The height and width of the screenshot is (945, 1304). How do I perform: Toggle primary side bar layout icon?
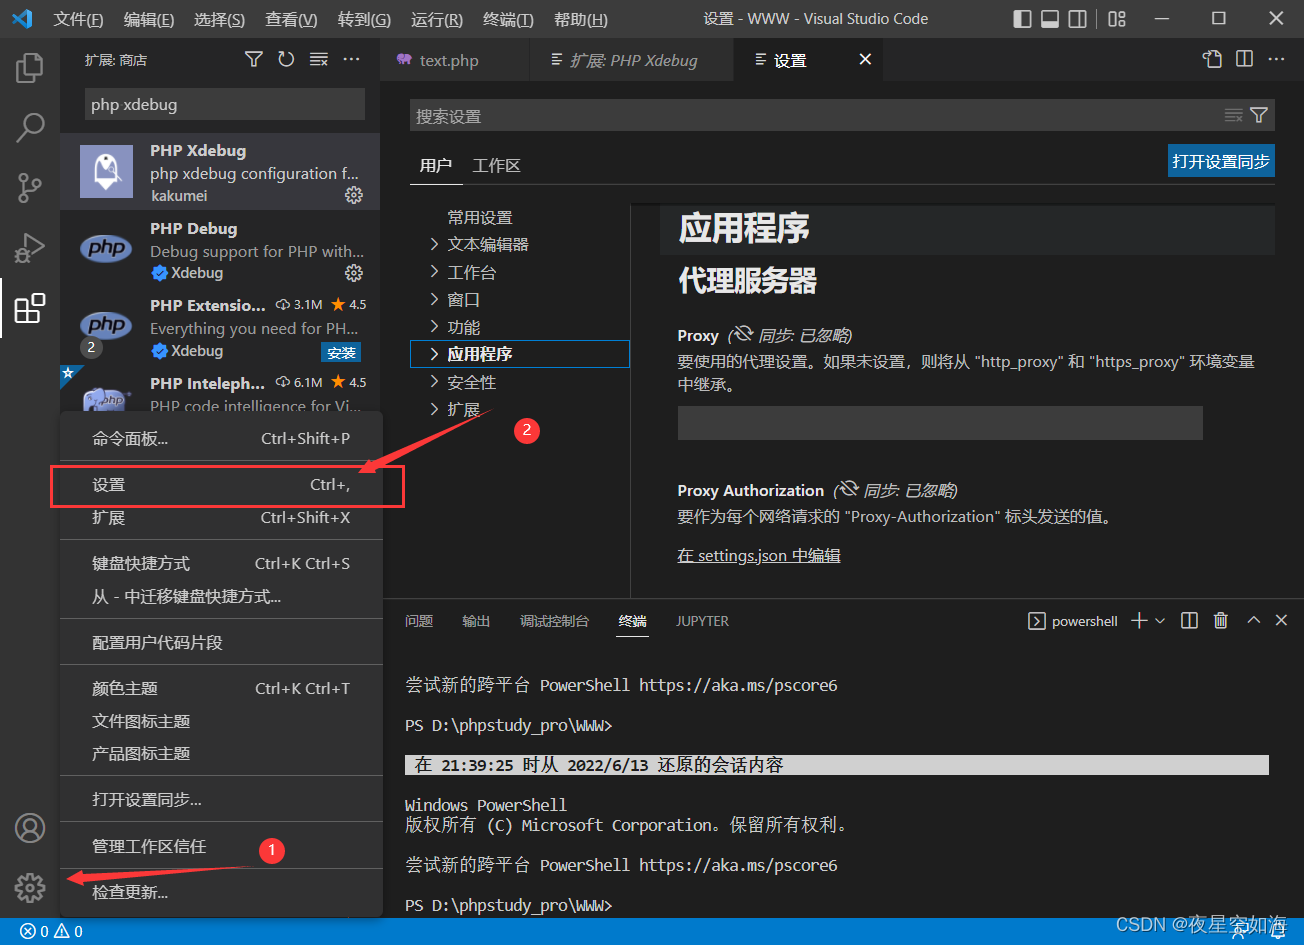pos(1022,19)
